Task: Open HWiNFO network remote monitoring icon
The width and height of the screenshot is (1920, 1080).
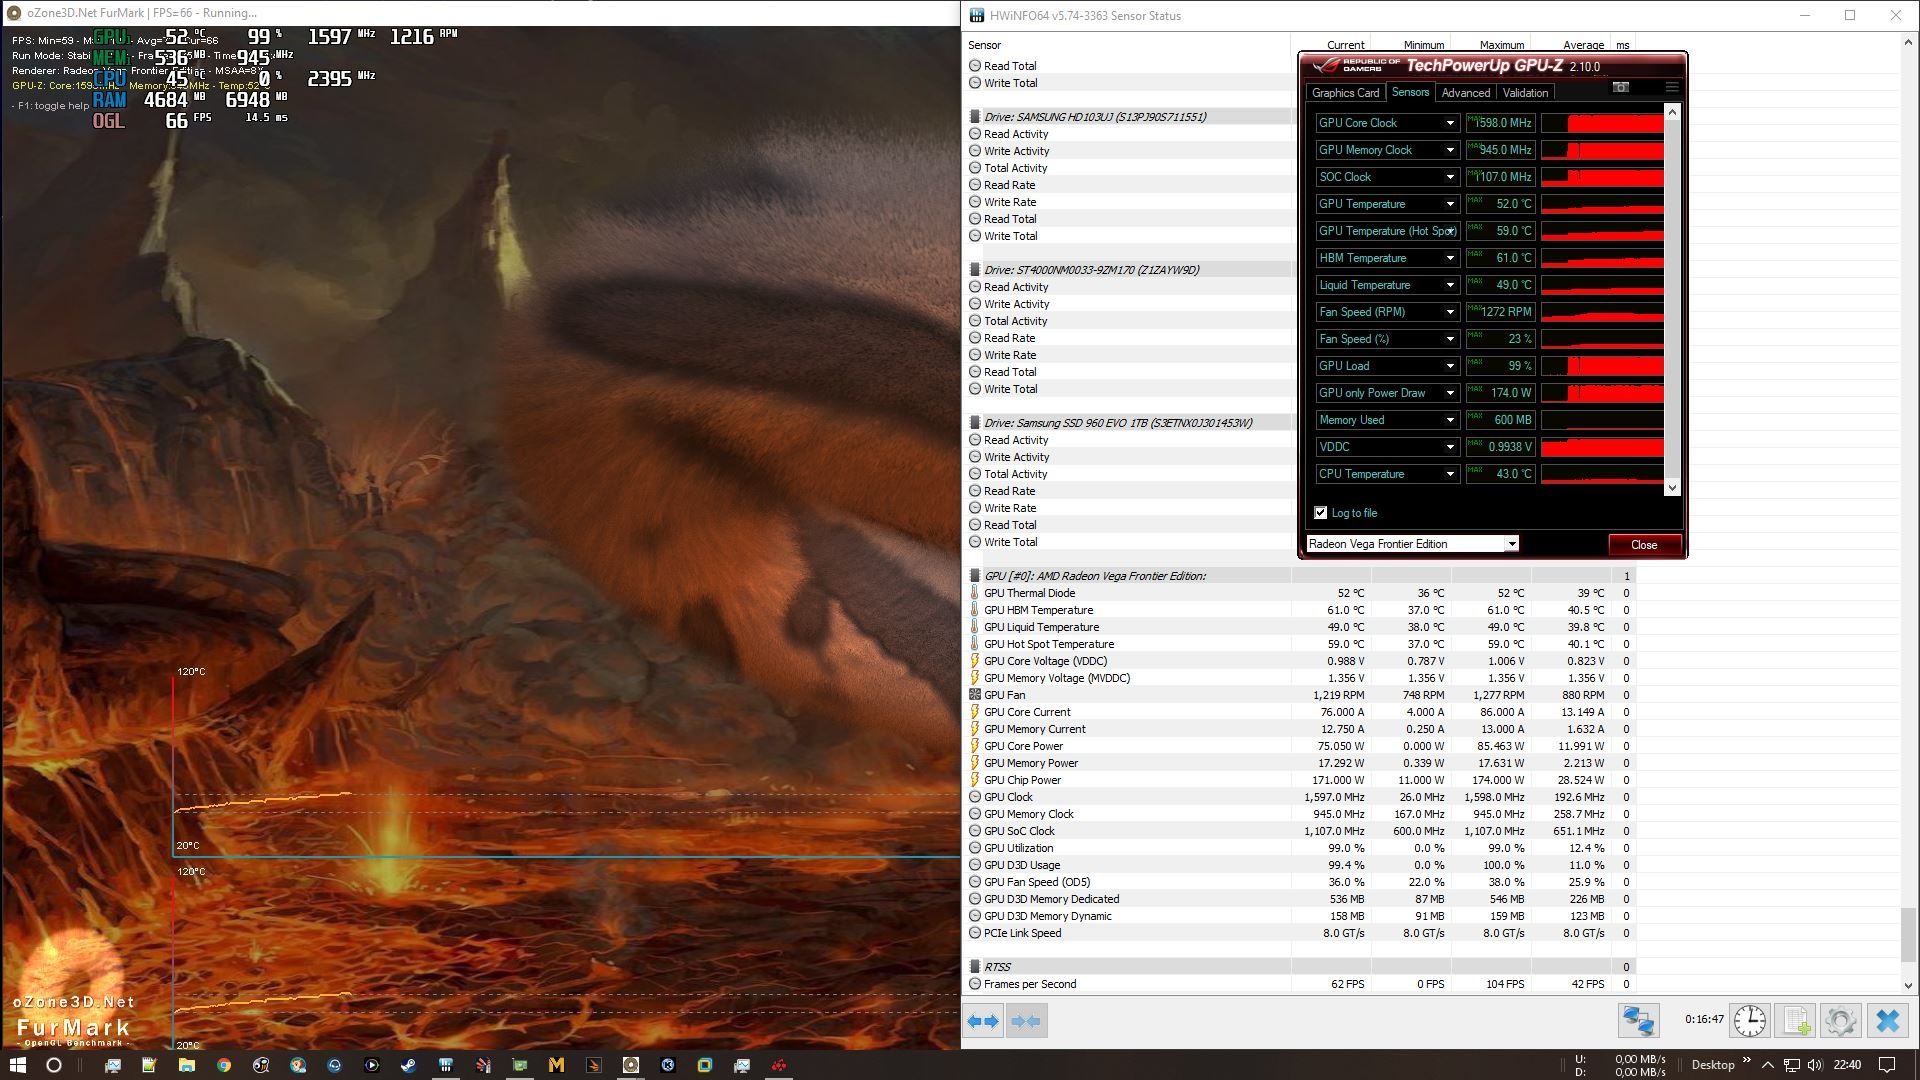Action: tap(1638, 1021)
